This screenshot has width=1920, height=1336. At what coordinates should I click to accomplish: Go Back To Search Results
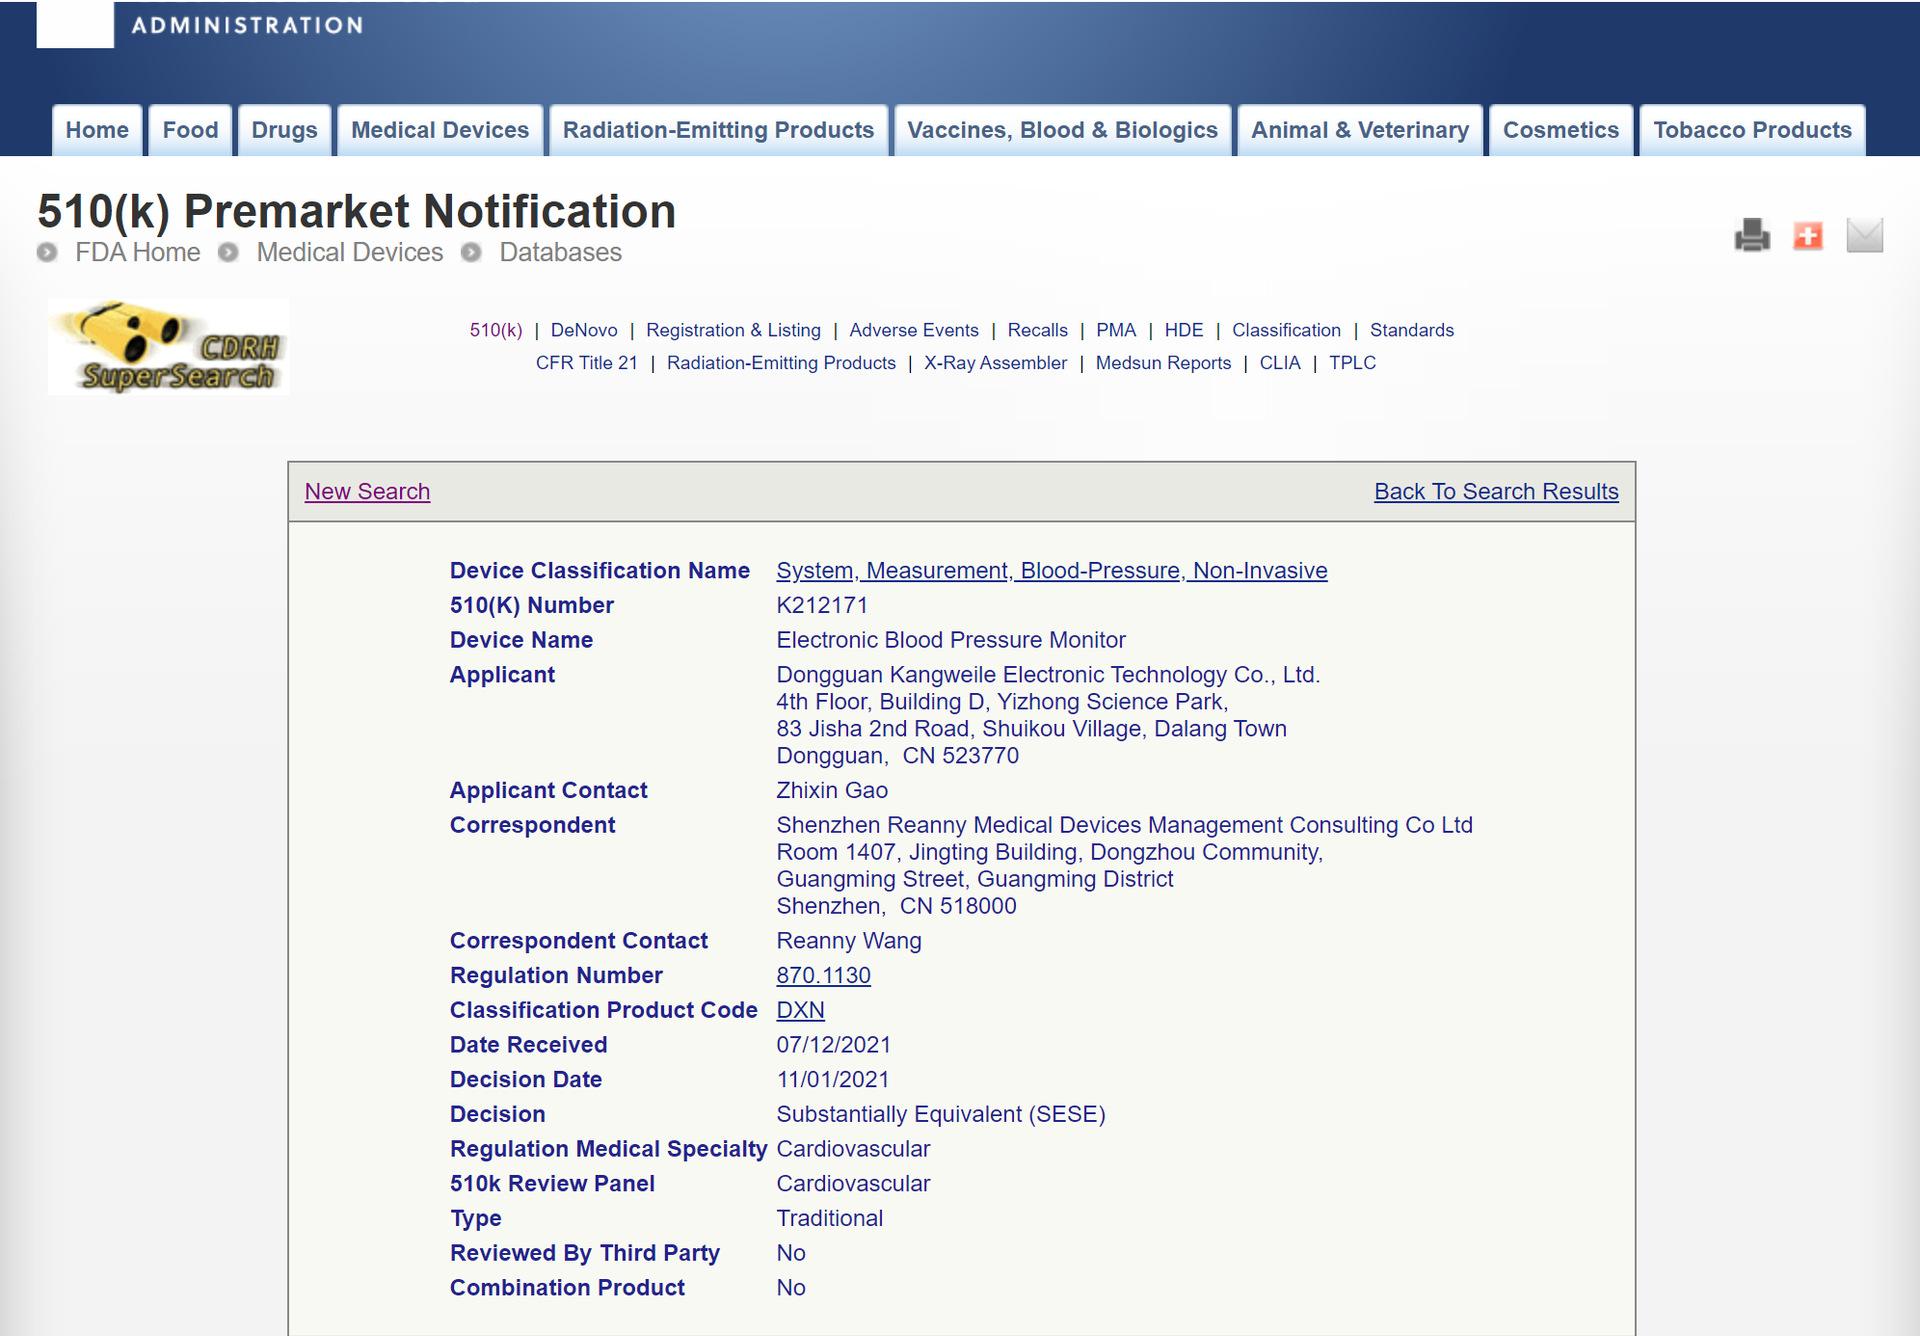point(1496,491)
